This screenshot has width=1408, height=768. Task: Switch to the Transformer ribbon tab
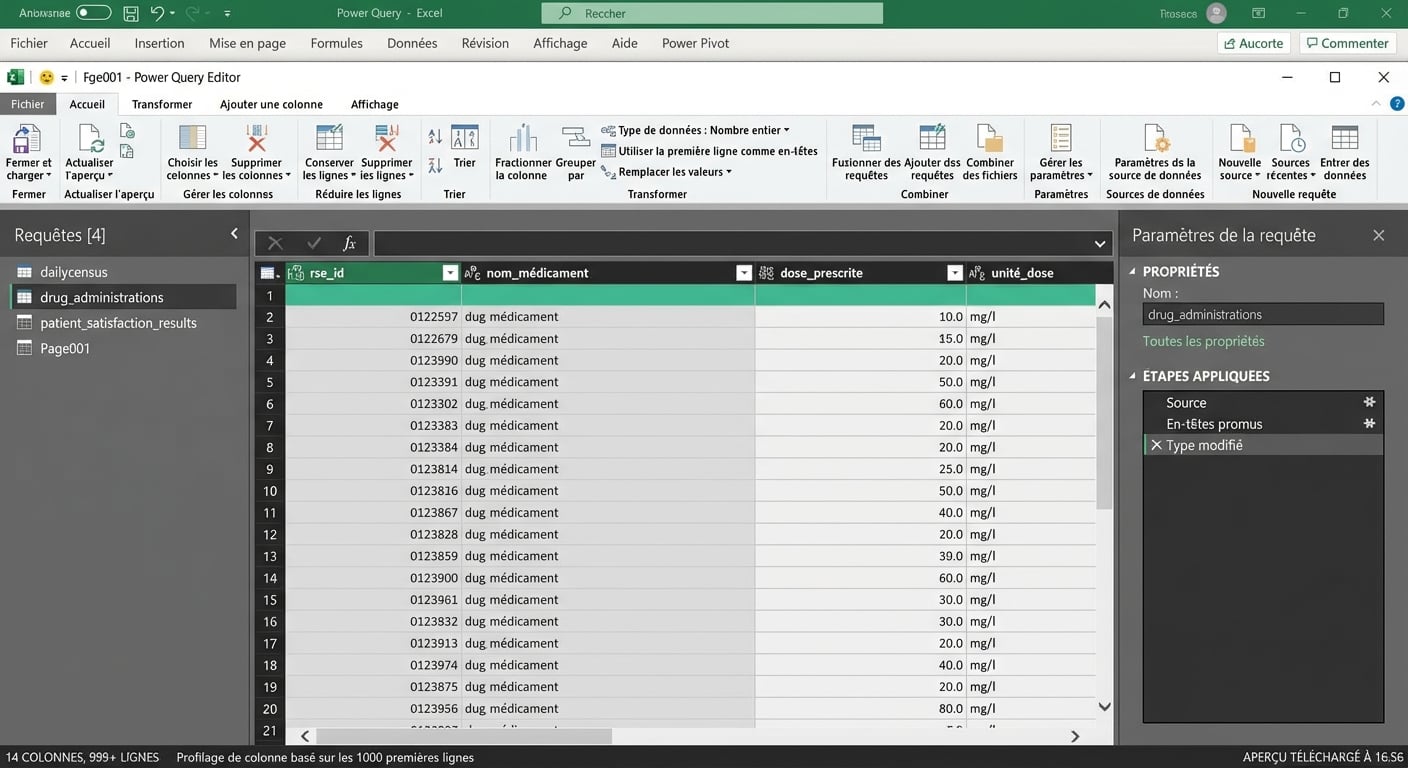(x=161, y=103)
